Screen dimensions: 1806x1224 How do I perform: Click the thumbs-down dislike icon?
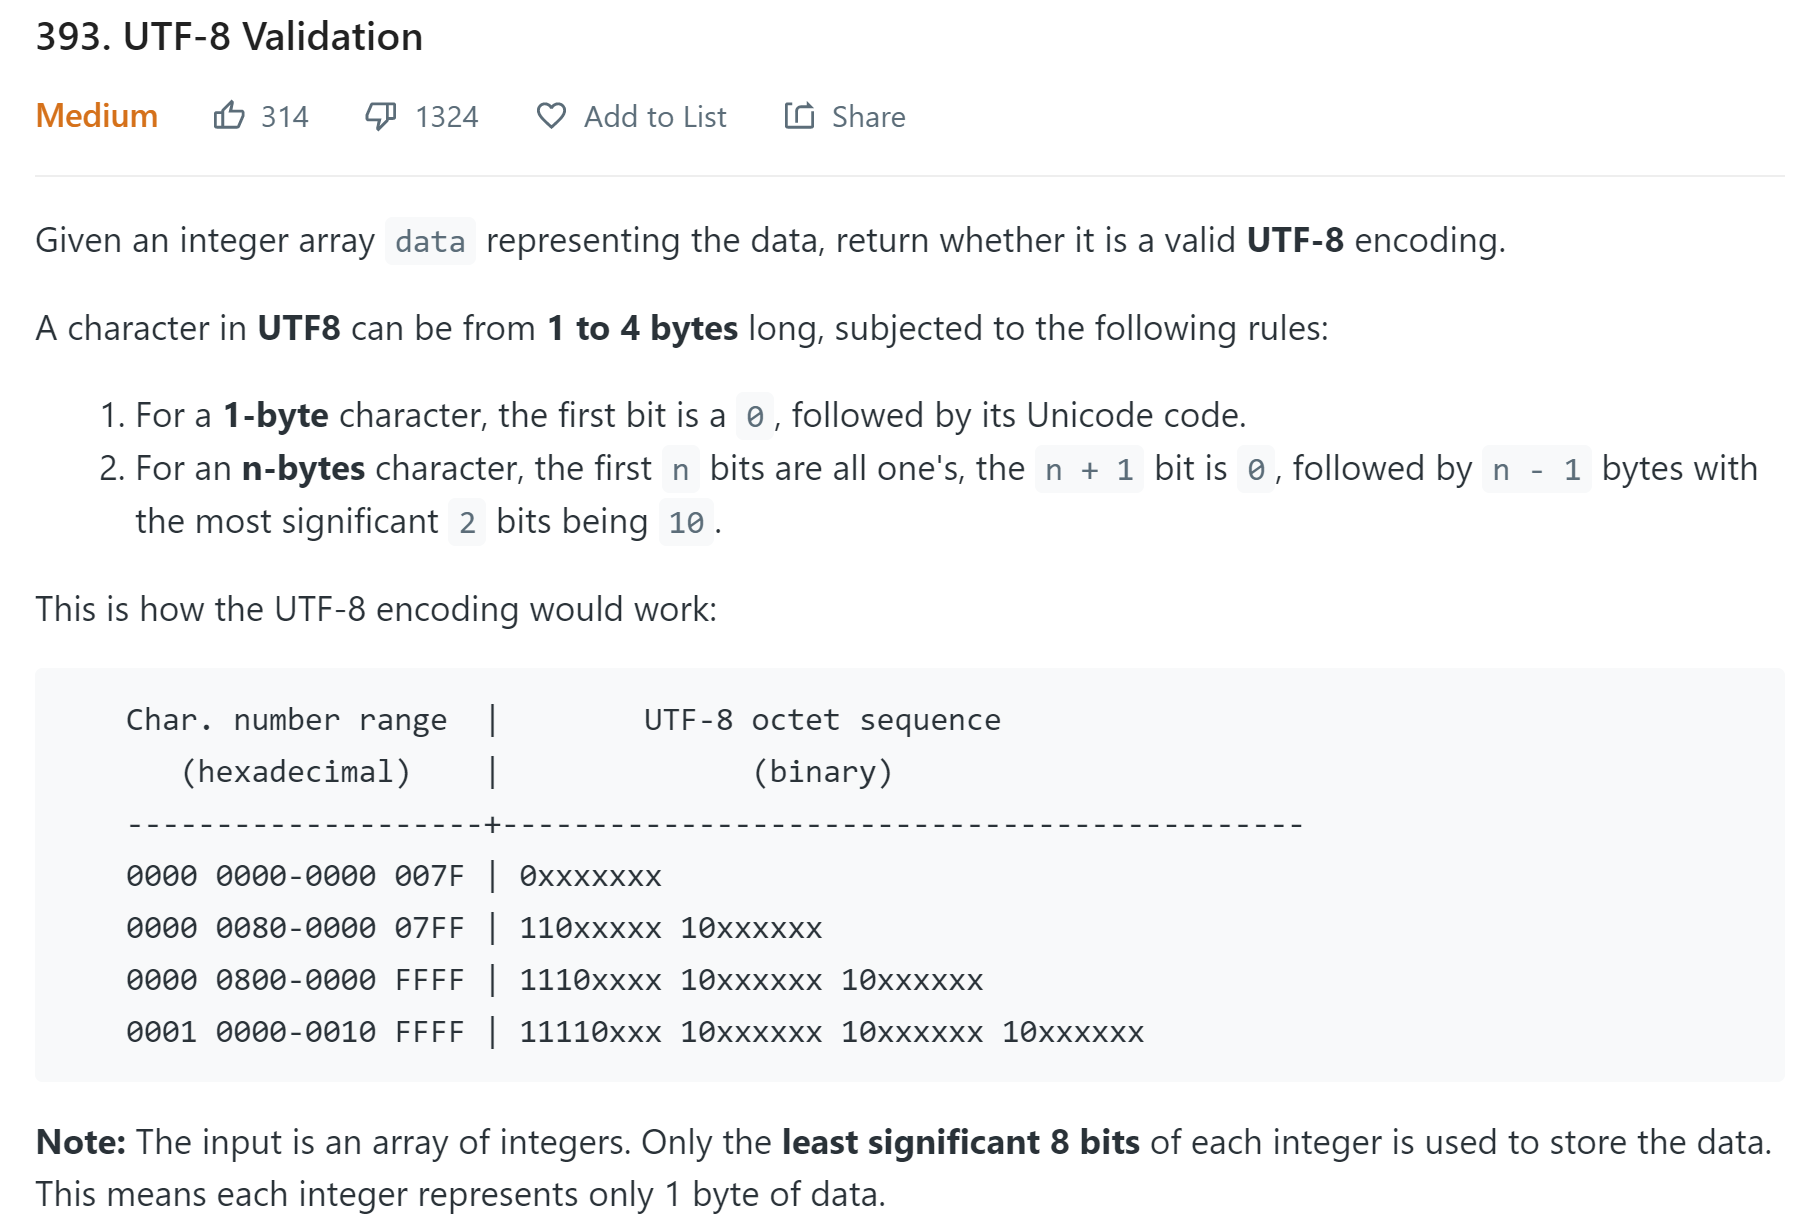pyautogui.click(x=380, y=116)
